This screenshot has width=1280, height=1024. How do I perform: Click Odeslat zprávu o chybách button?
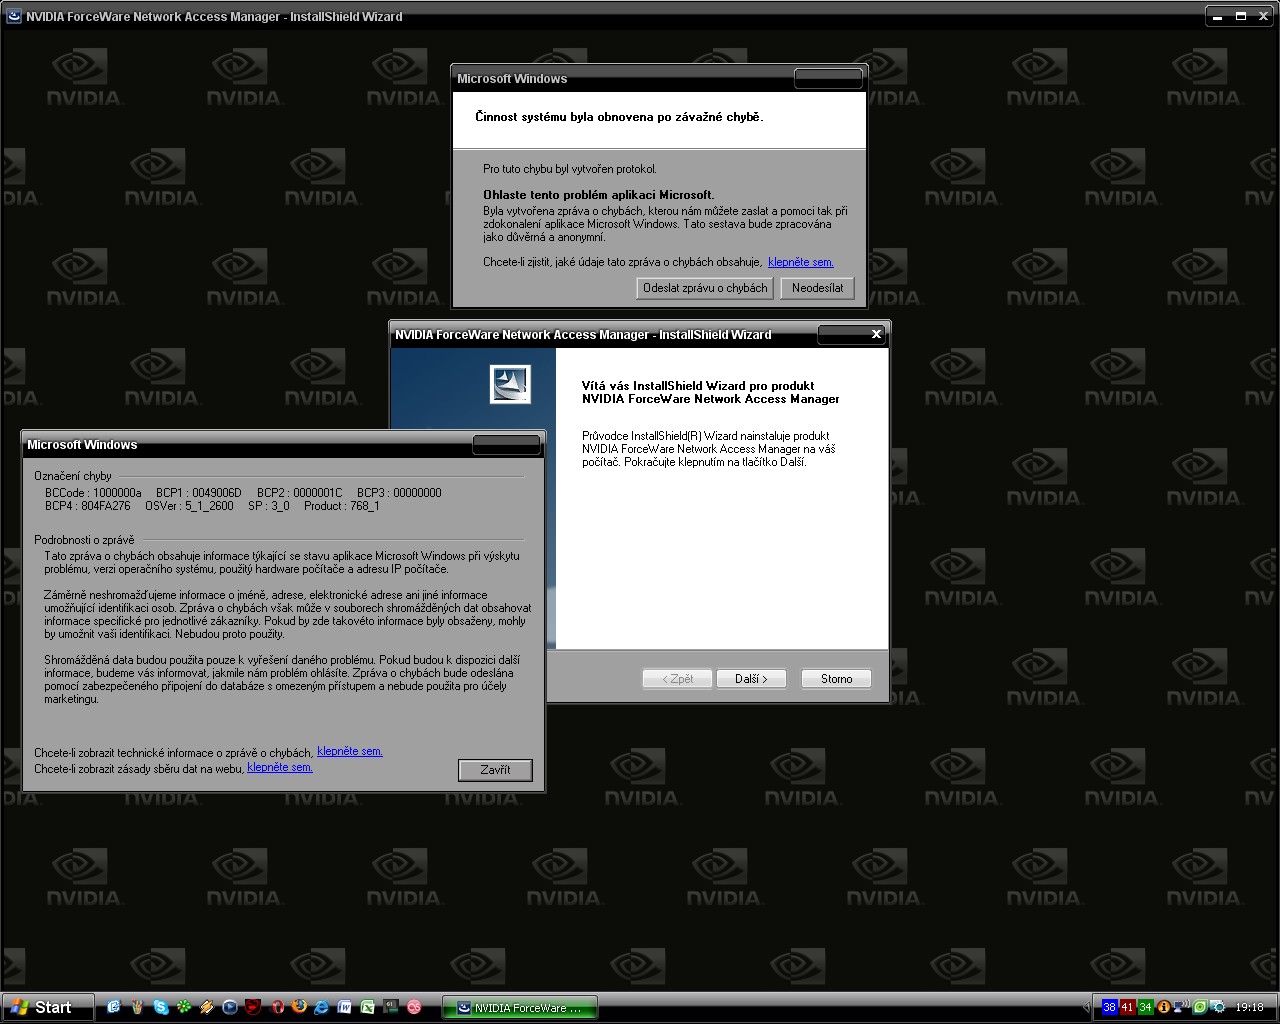(x=705, y=288)
